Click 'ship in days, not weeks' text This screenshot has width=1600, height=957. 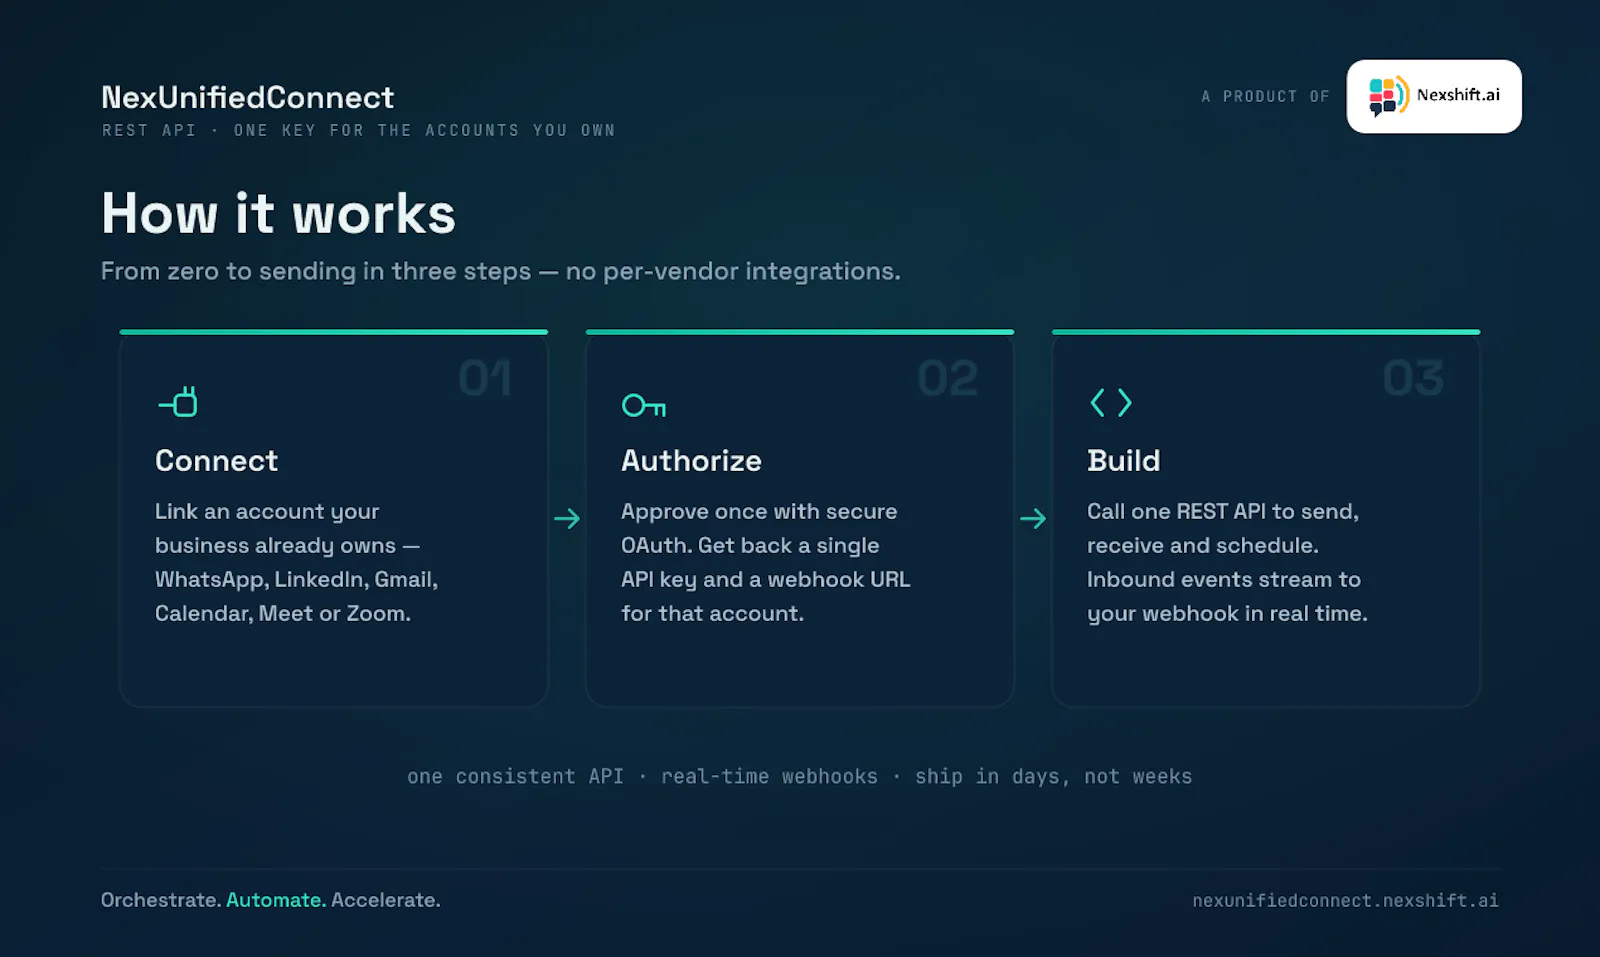click(1053, 777)
